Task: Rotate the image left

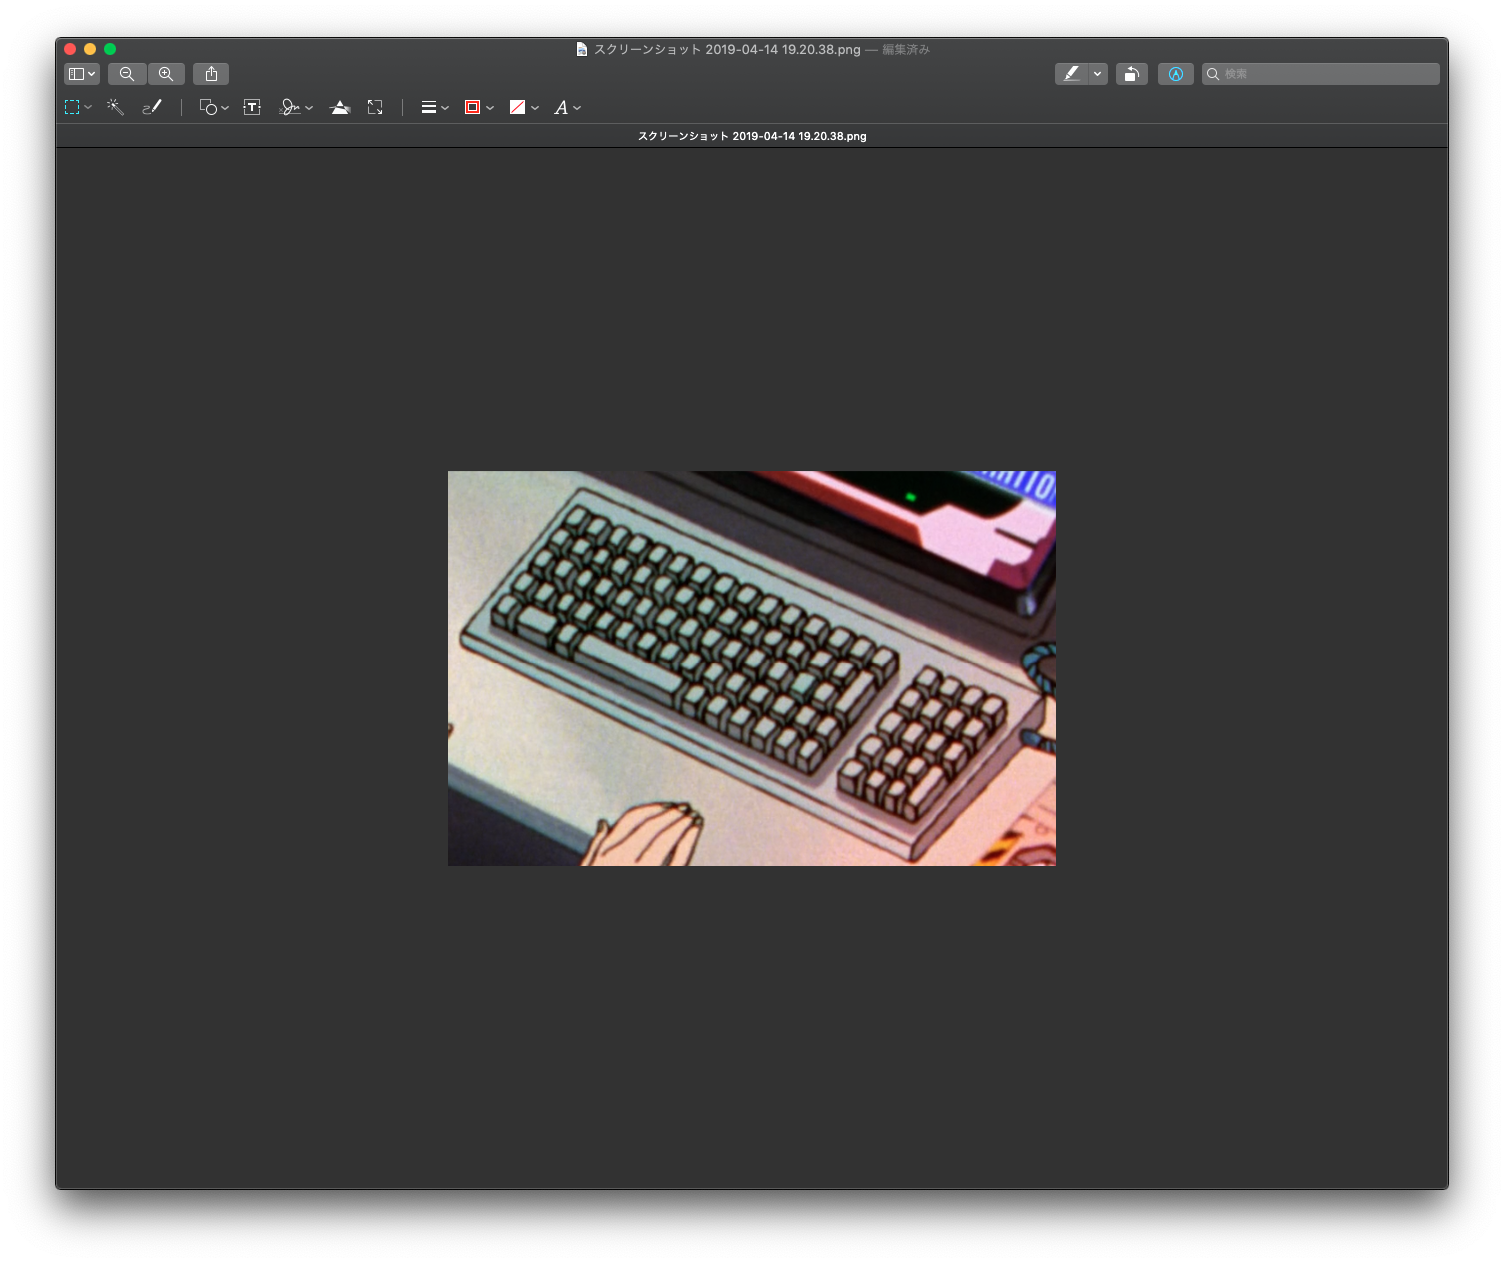Action: coord(1131,74)
